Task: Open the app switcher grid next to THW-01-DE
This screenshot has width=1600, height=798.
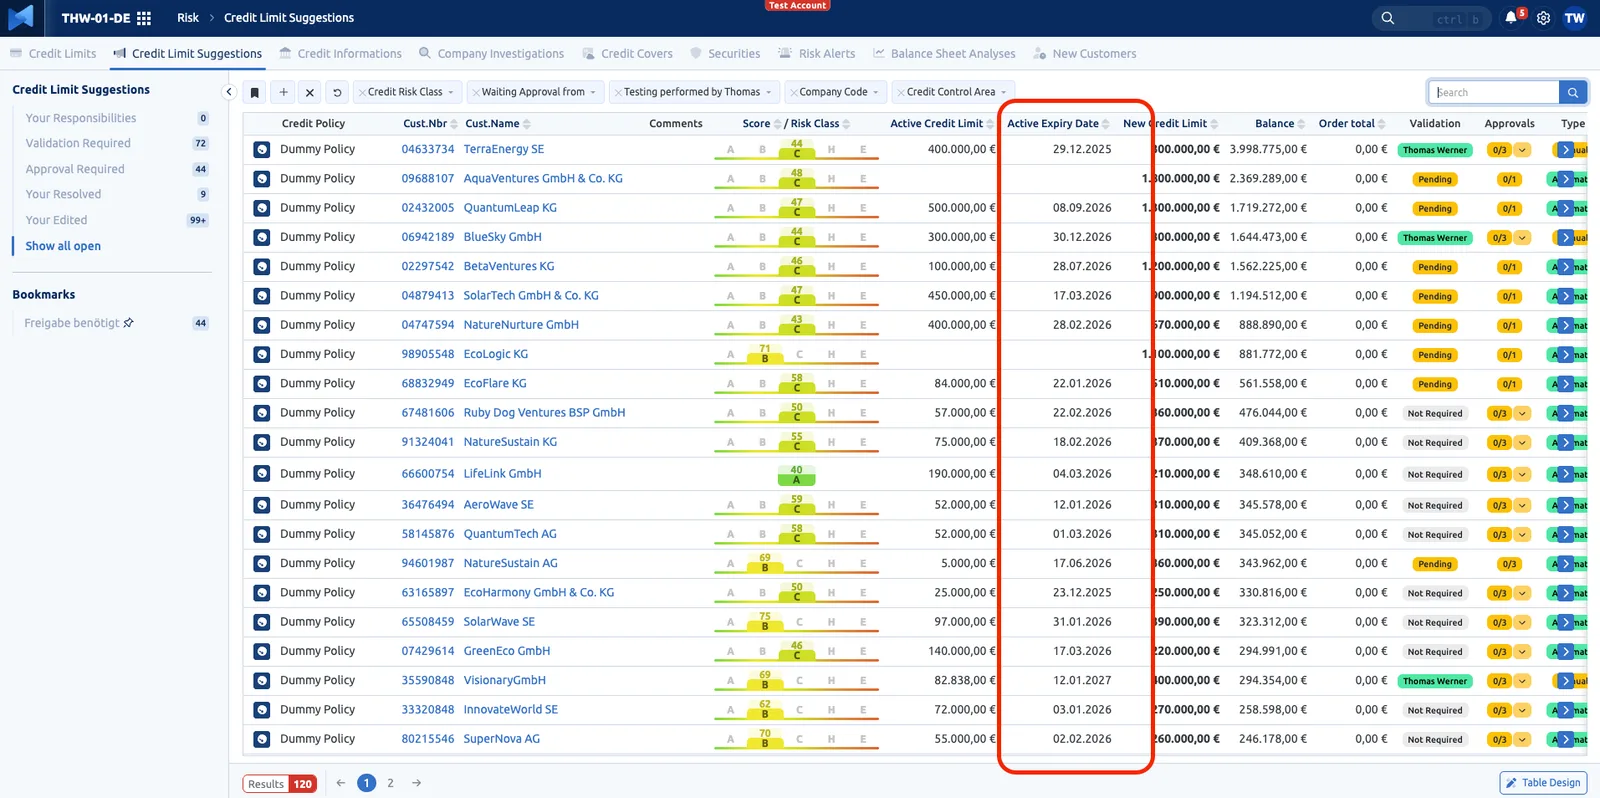Action: click(x=144, y=18)
